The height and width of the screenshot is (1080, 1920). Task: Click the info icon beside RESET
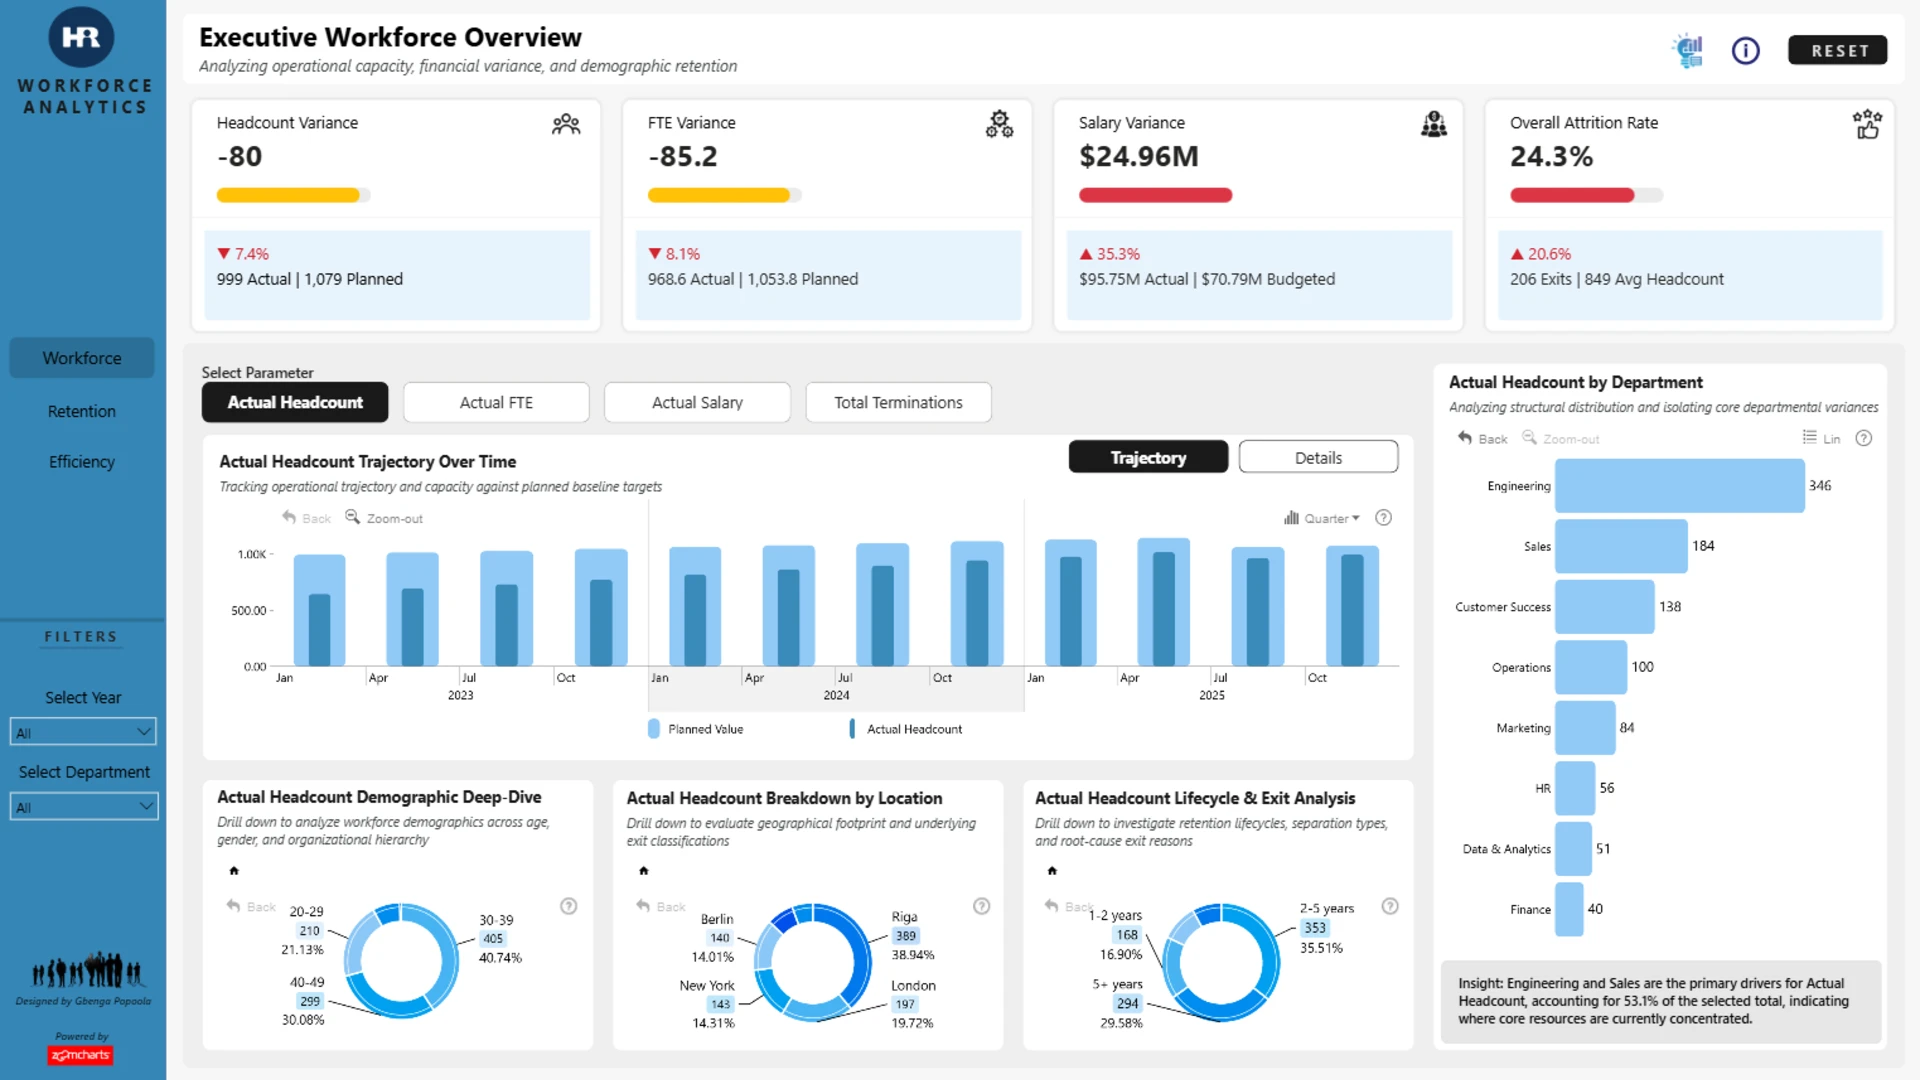tap(1745, 50)
